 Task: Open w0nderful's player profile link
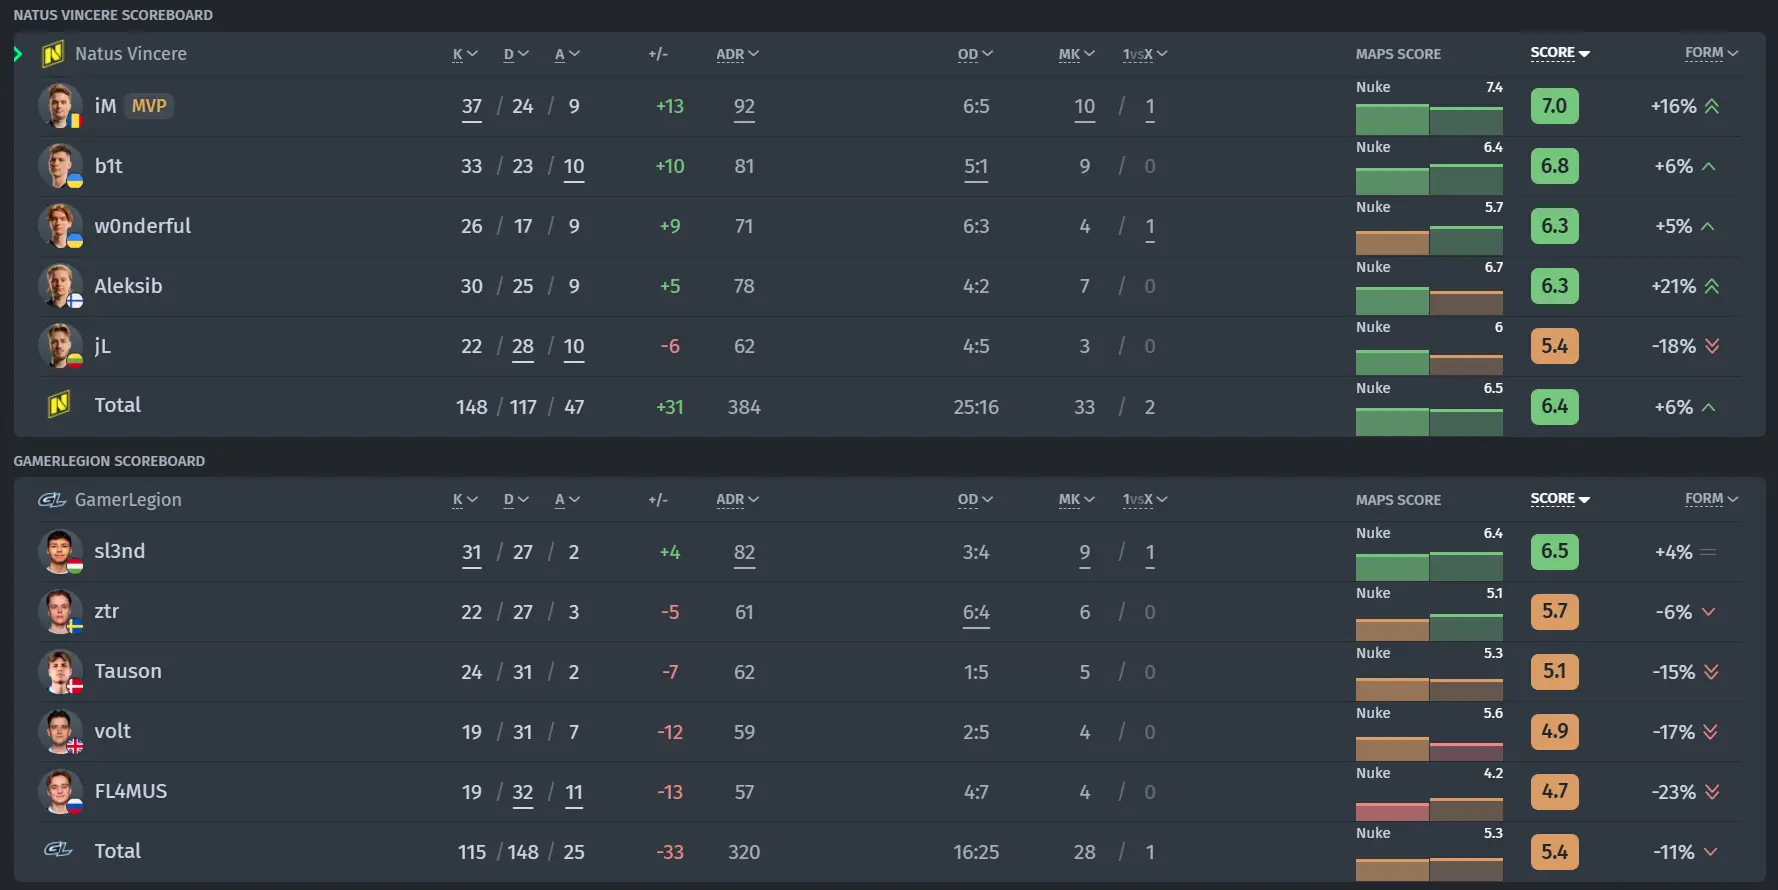[x=143, y=226]
